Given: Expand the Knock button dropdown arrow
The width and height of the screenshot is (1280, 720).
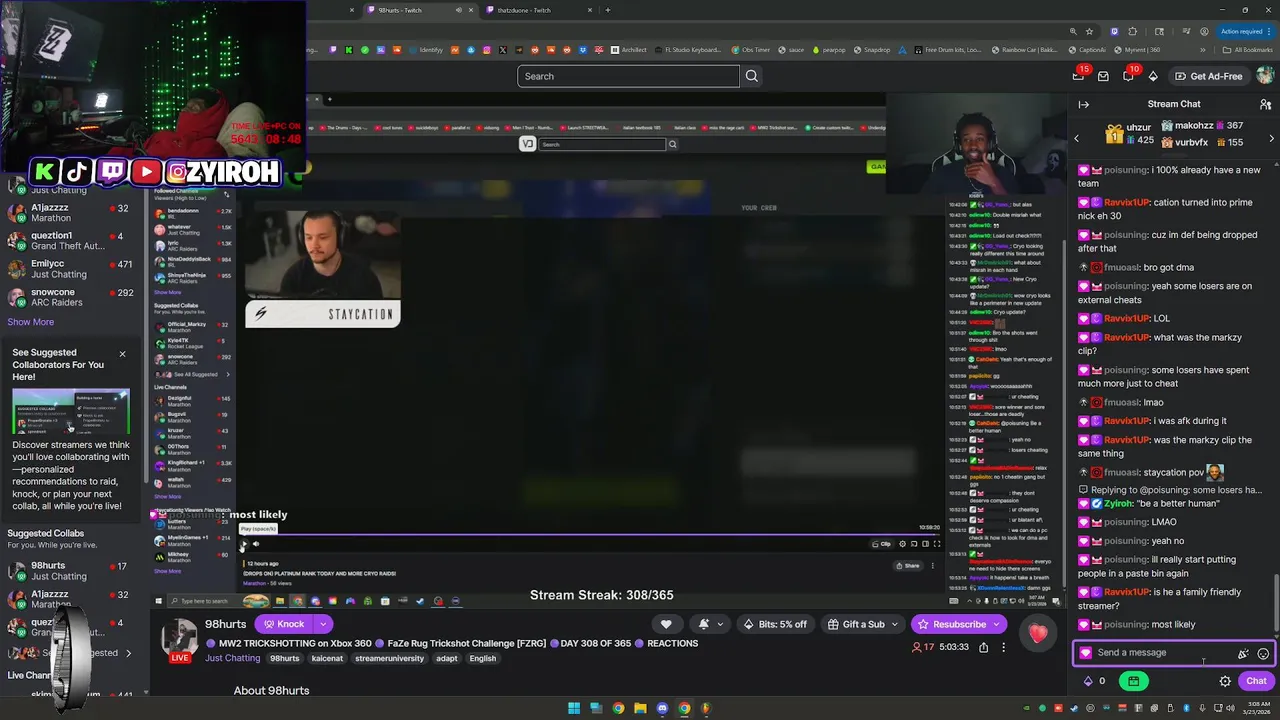Looking at the screenshot, I should [x=321, y=624].
